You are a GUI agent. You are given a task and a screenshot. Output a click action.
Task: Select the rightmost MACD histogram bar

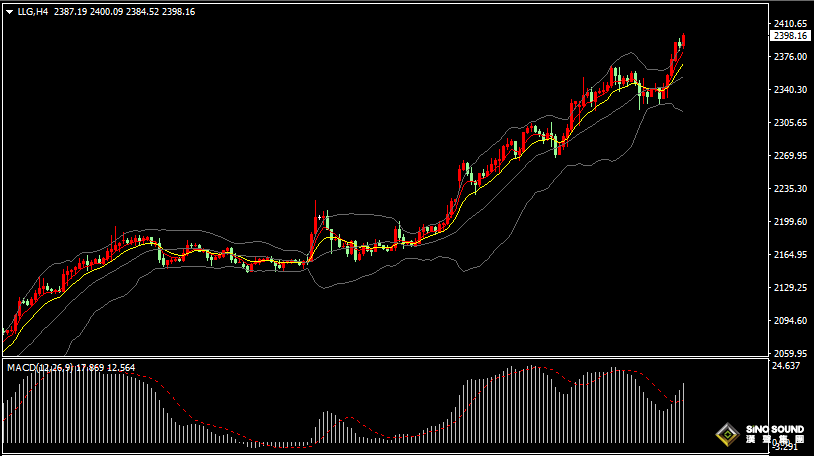[684, 412]
